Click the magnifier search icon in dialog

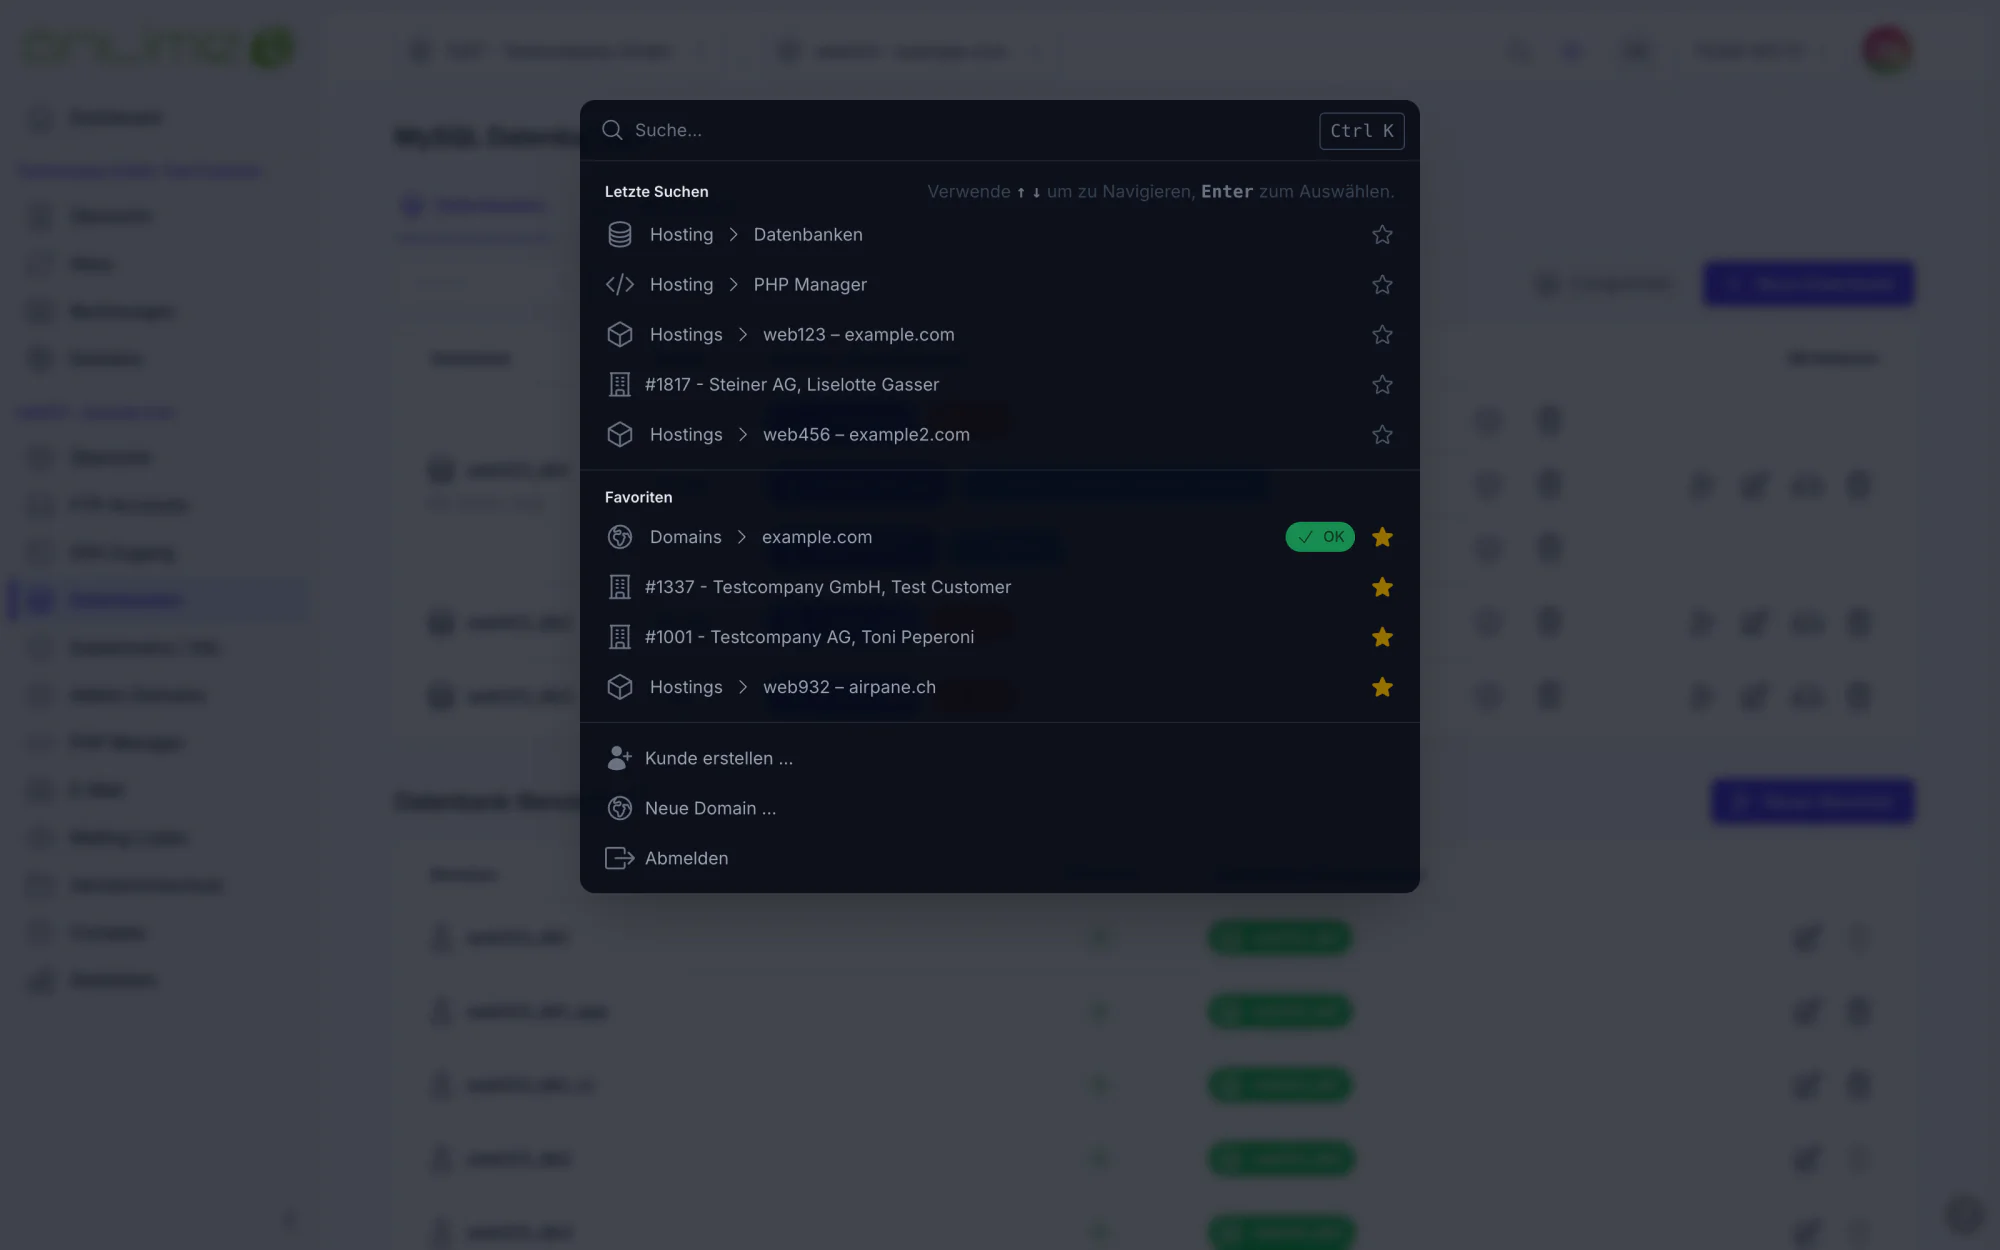612,130
